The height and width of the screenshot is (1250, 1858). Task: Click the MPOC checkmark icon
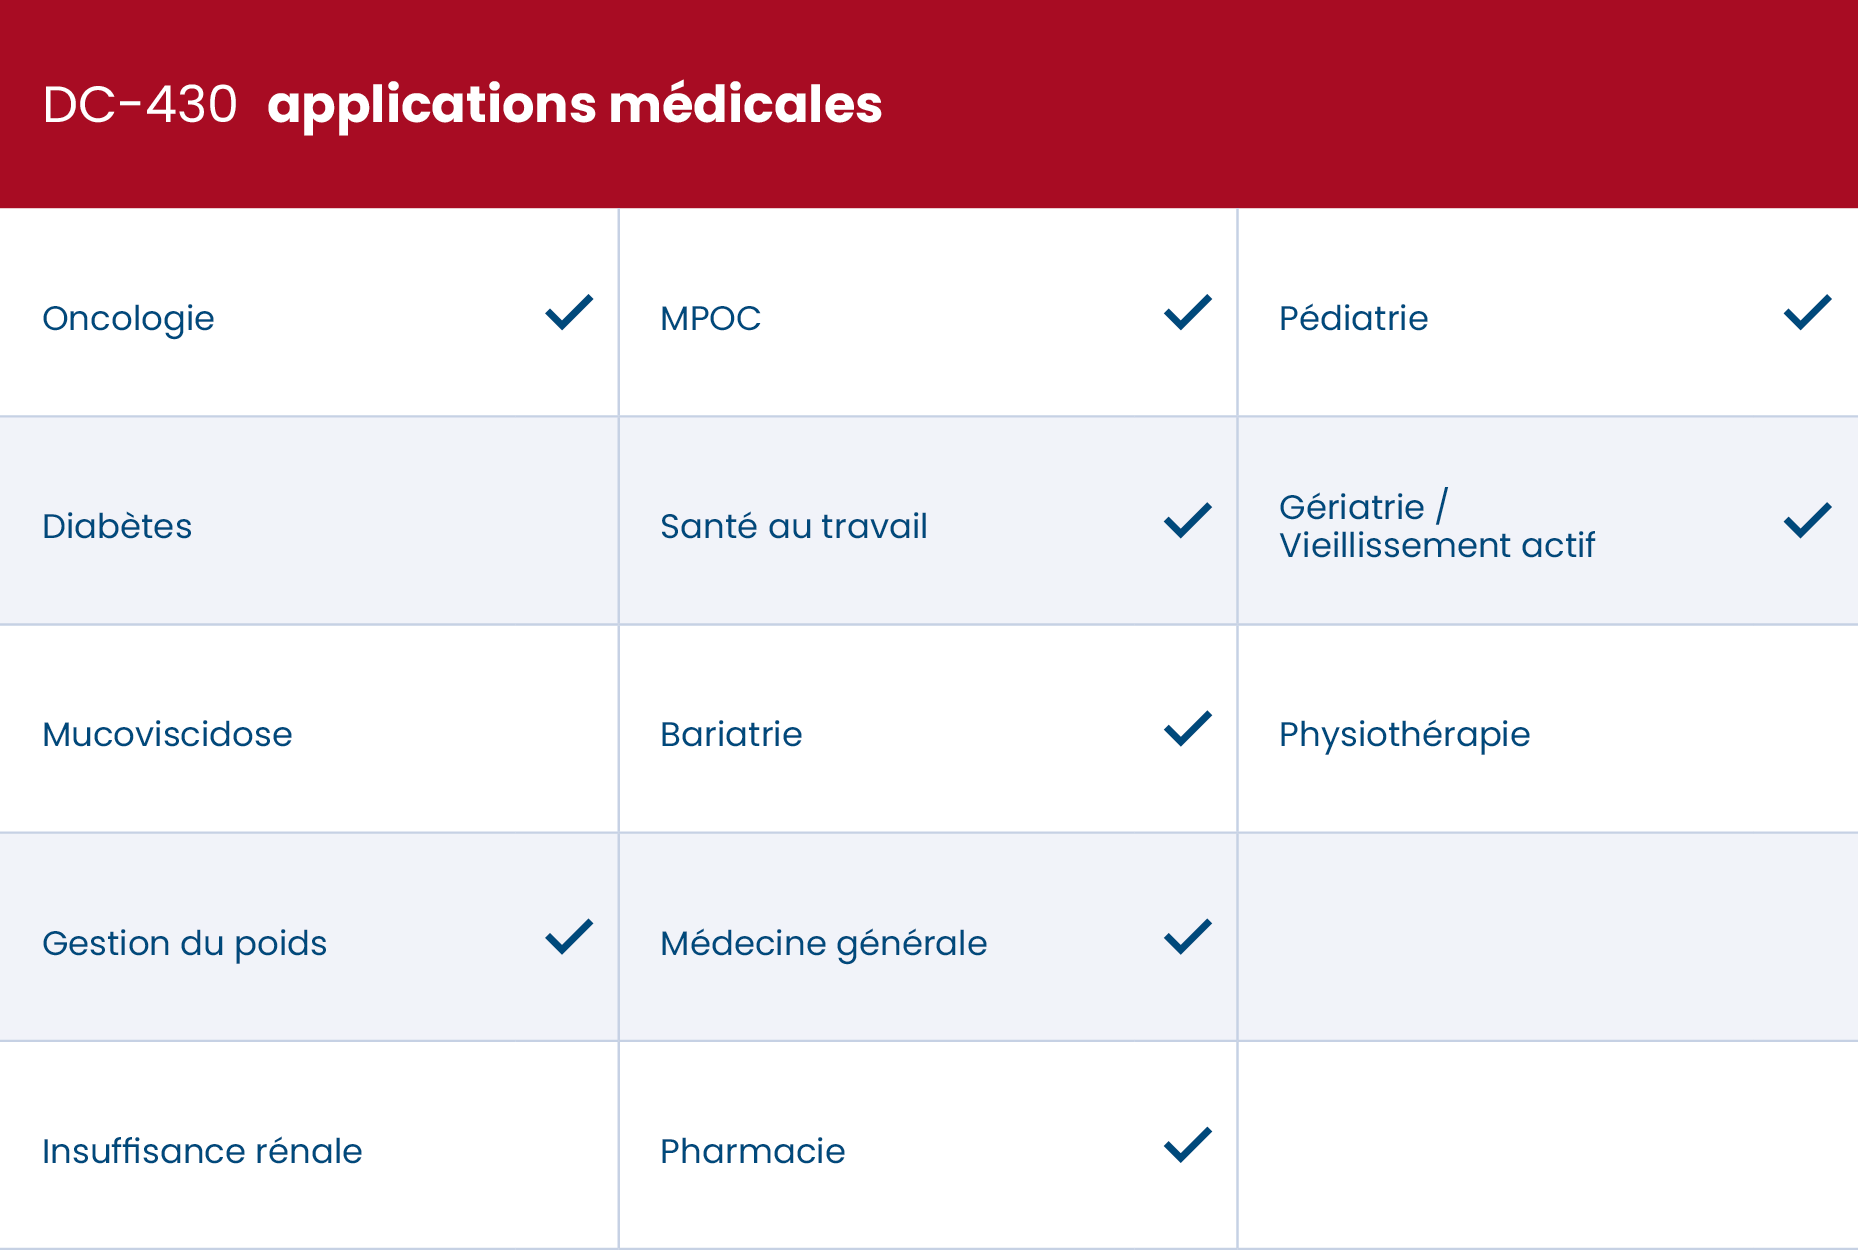[1188, 312]
